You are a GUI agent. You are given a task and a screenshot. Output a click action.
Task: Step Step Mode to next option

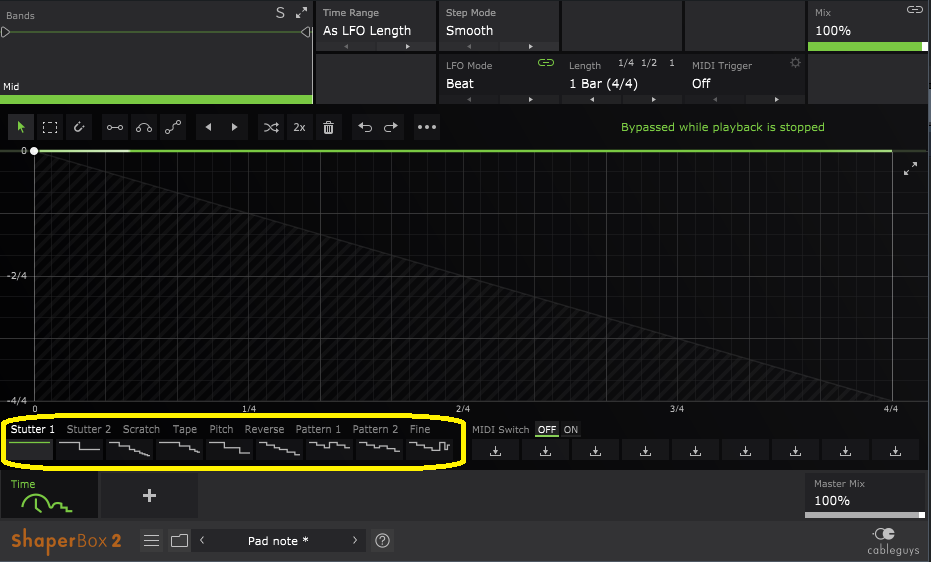click(530, 46)
